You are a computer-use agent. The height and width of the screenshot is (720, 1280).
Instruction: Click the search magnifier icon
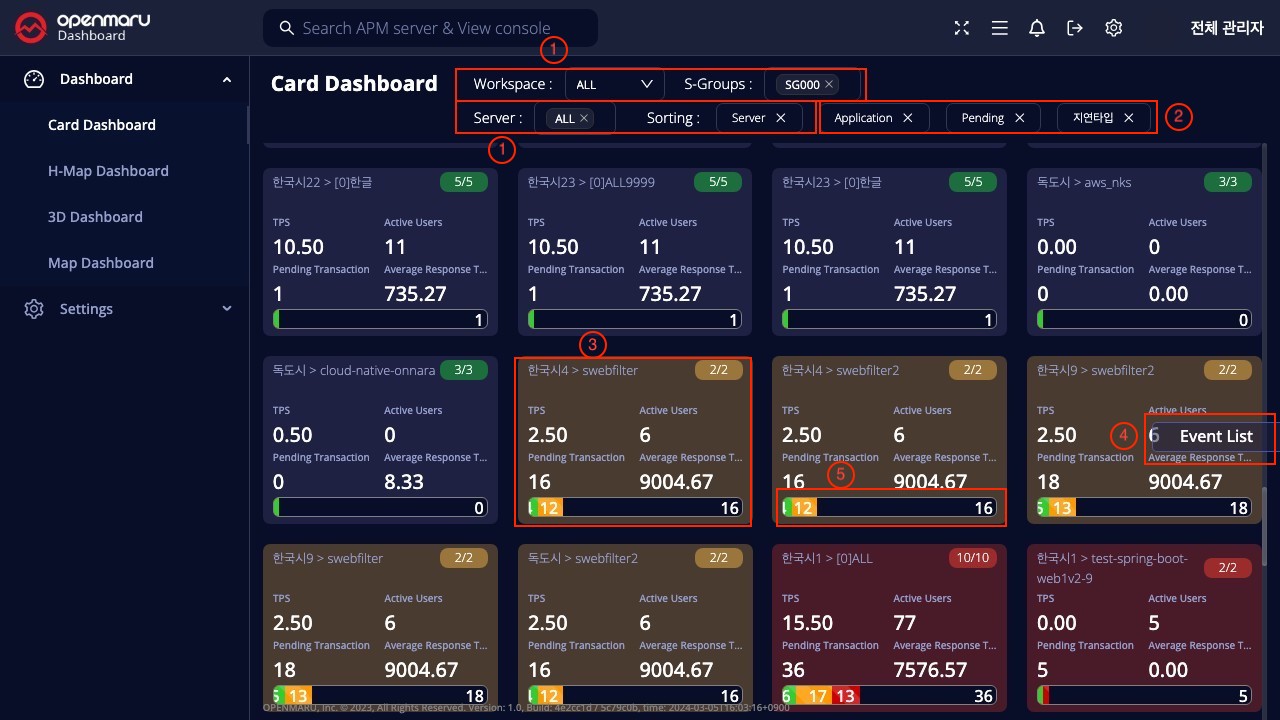286,28
